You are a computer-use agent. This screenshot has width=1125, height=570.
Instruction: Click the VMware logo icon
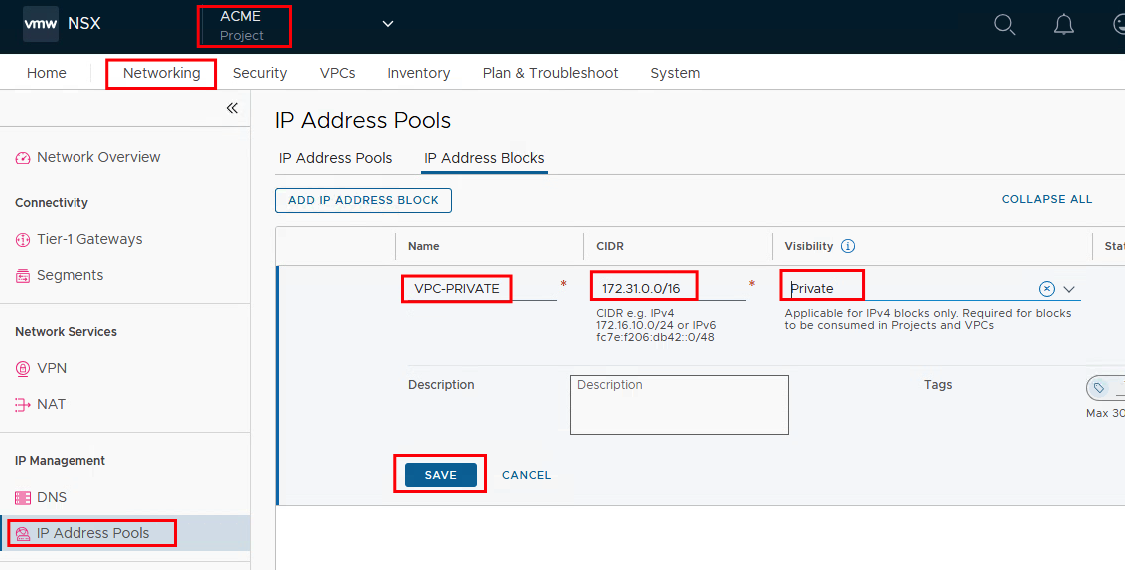tap(41, 24)
